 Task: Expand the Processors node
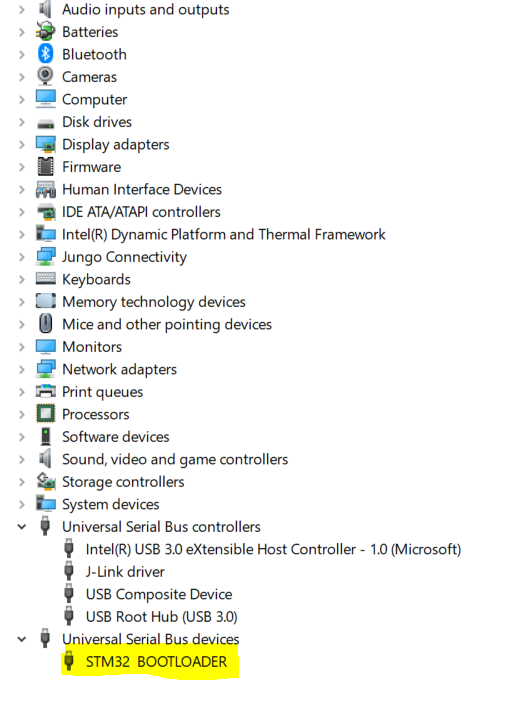tap(22, 414)
